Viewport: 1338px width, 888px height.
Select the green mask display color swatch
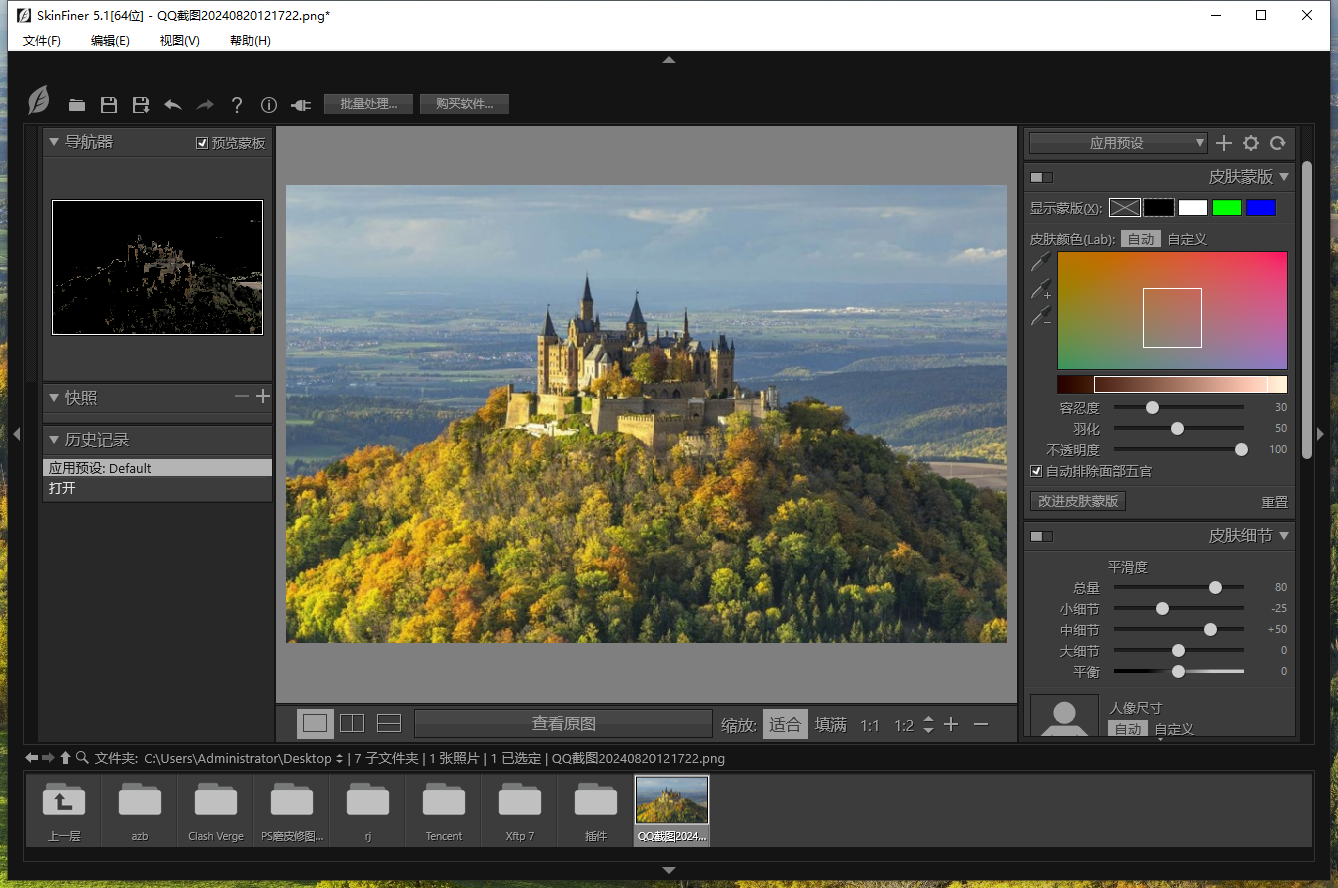(1227, 208)
